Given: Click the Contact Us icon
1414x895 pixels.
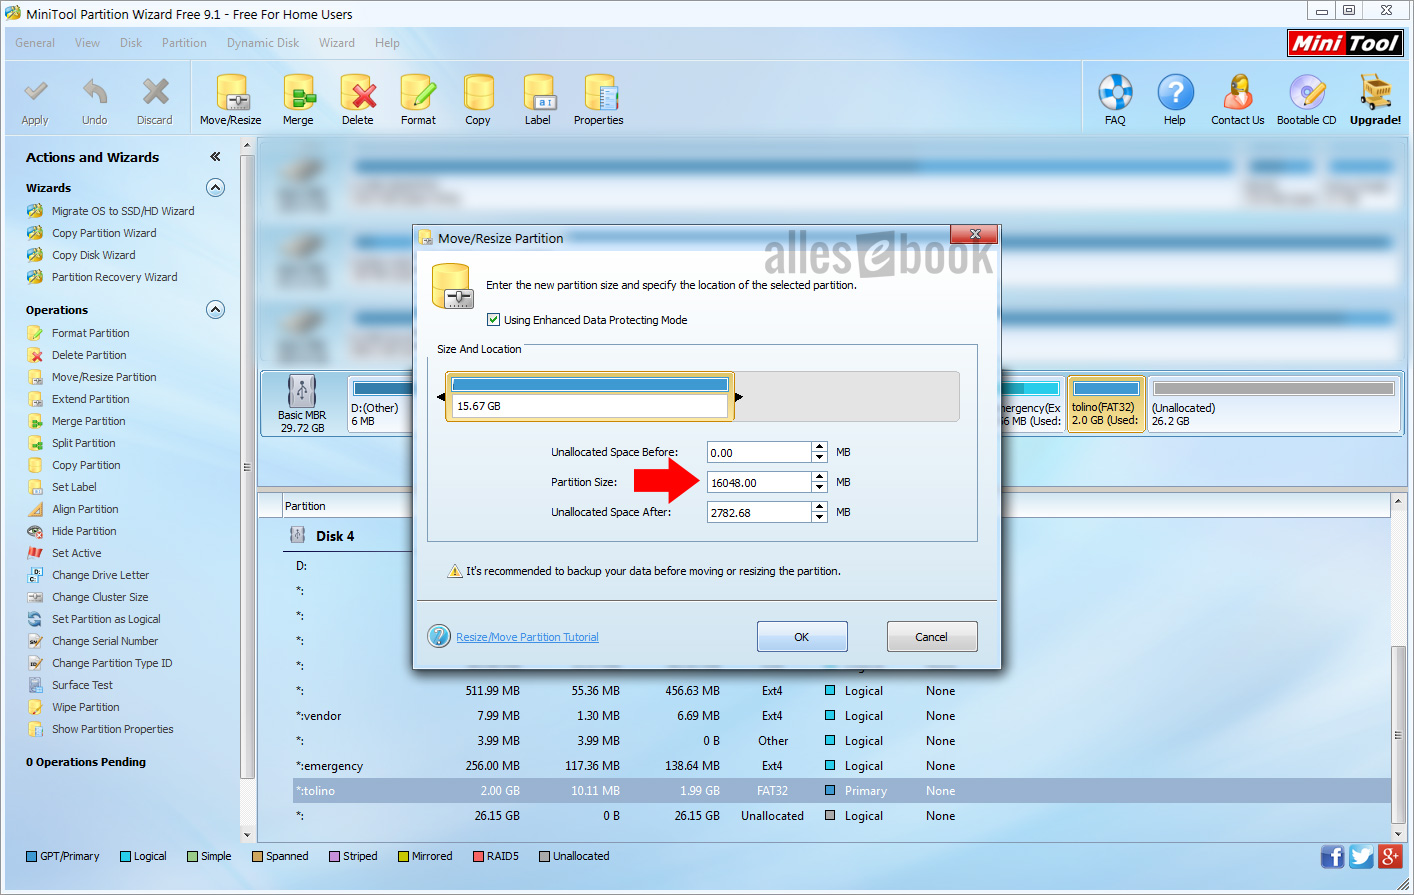Looking at the screenshot, I should coord(1238,100).
